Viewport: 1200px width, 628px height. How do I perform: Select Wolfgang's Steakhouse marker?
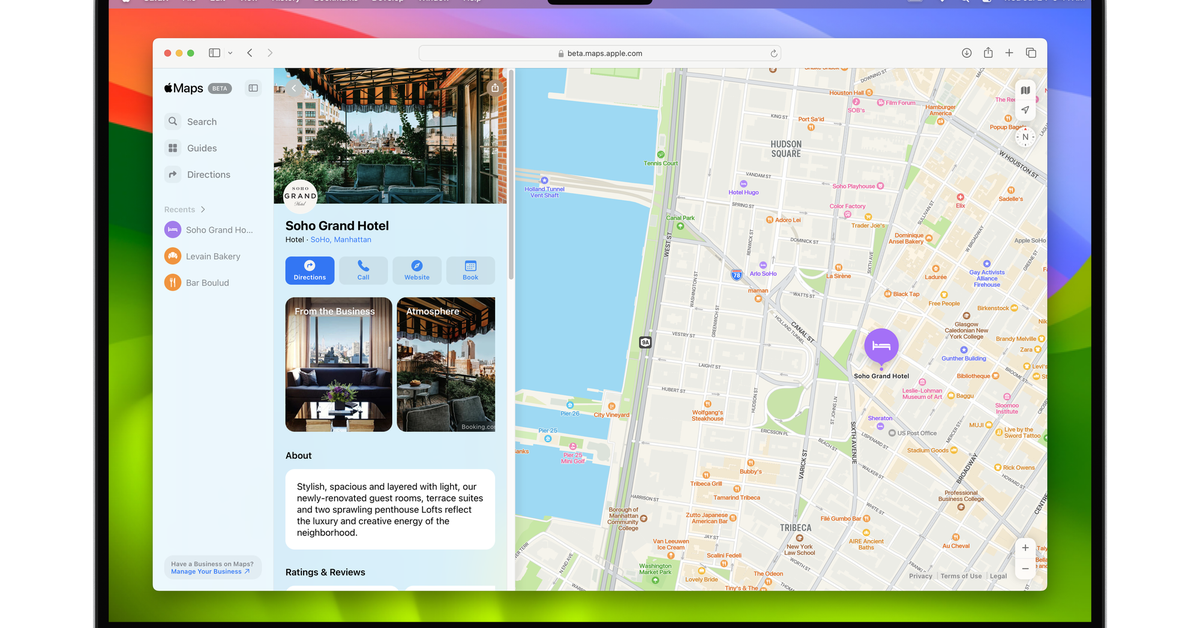click(707, 409)
